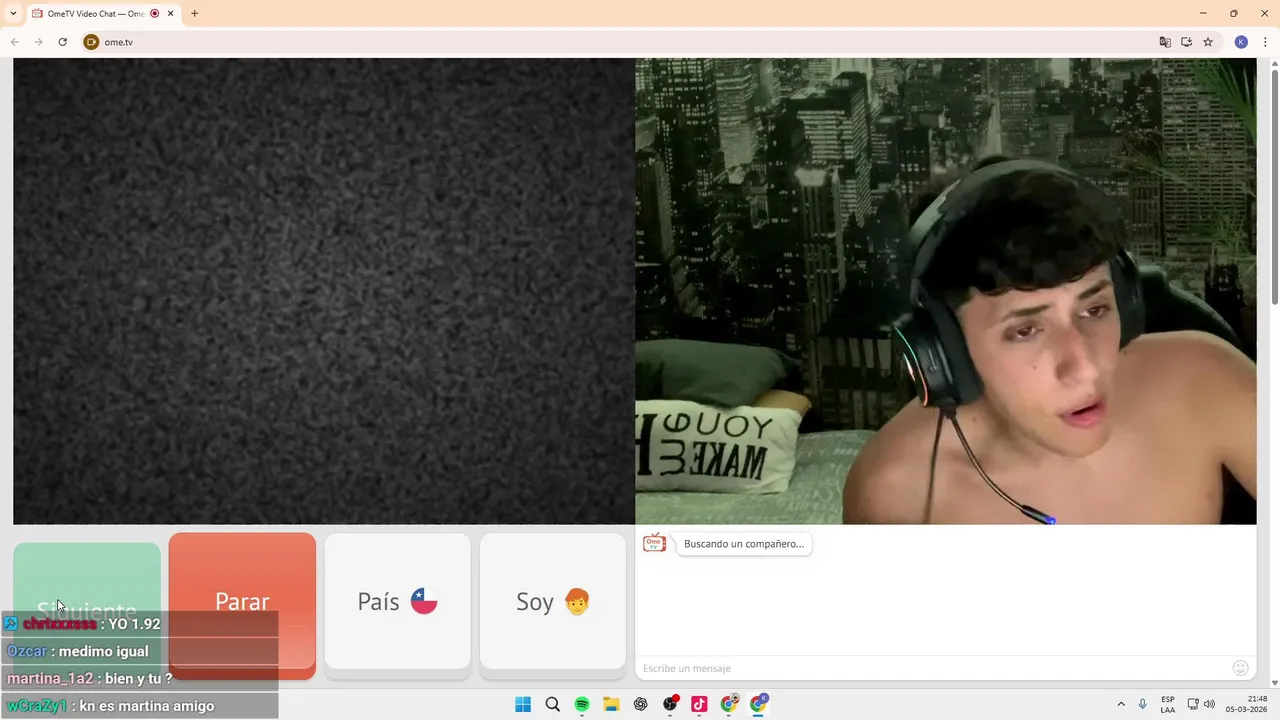Open ChatGPT app from the taskbar
1280x720 pixels.
(641, 704)
